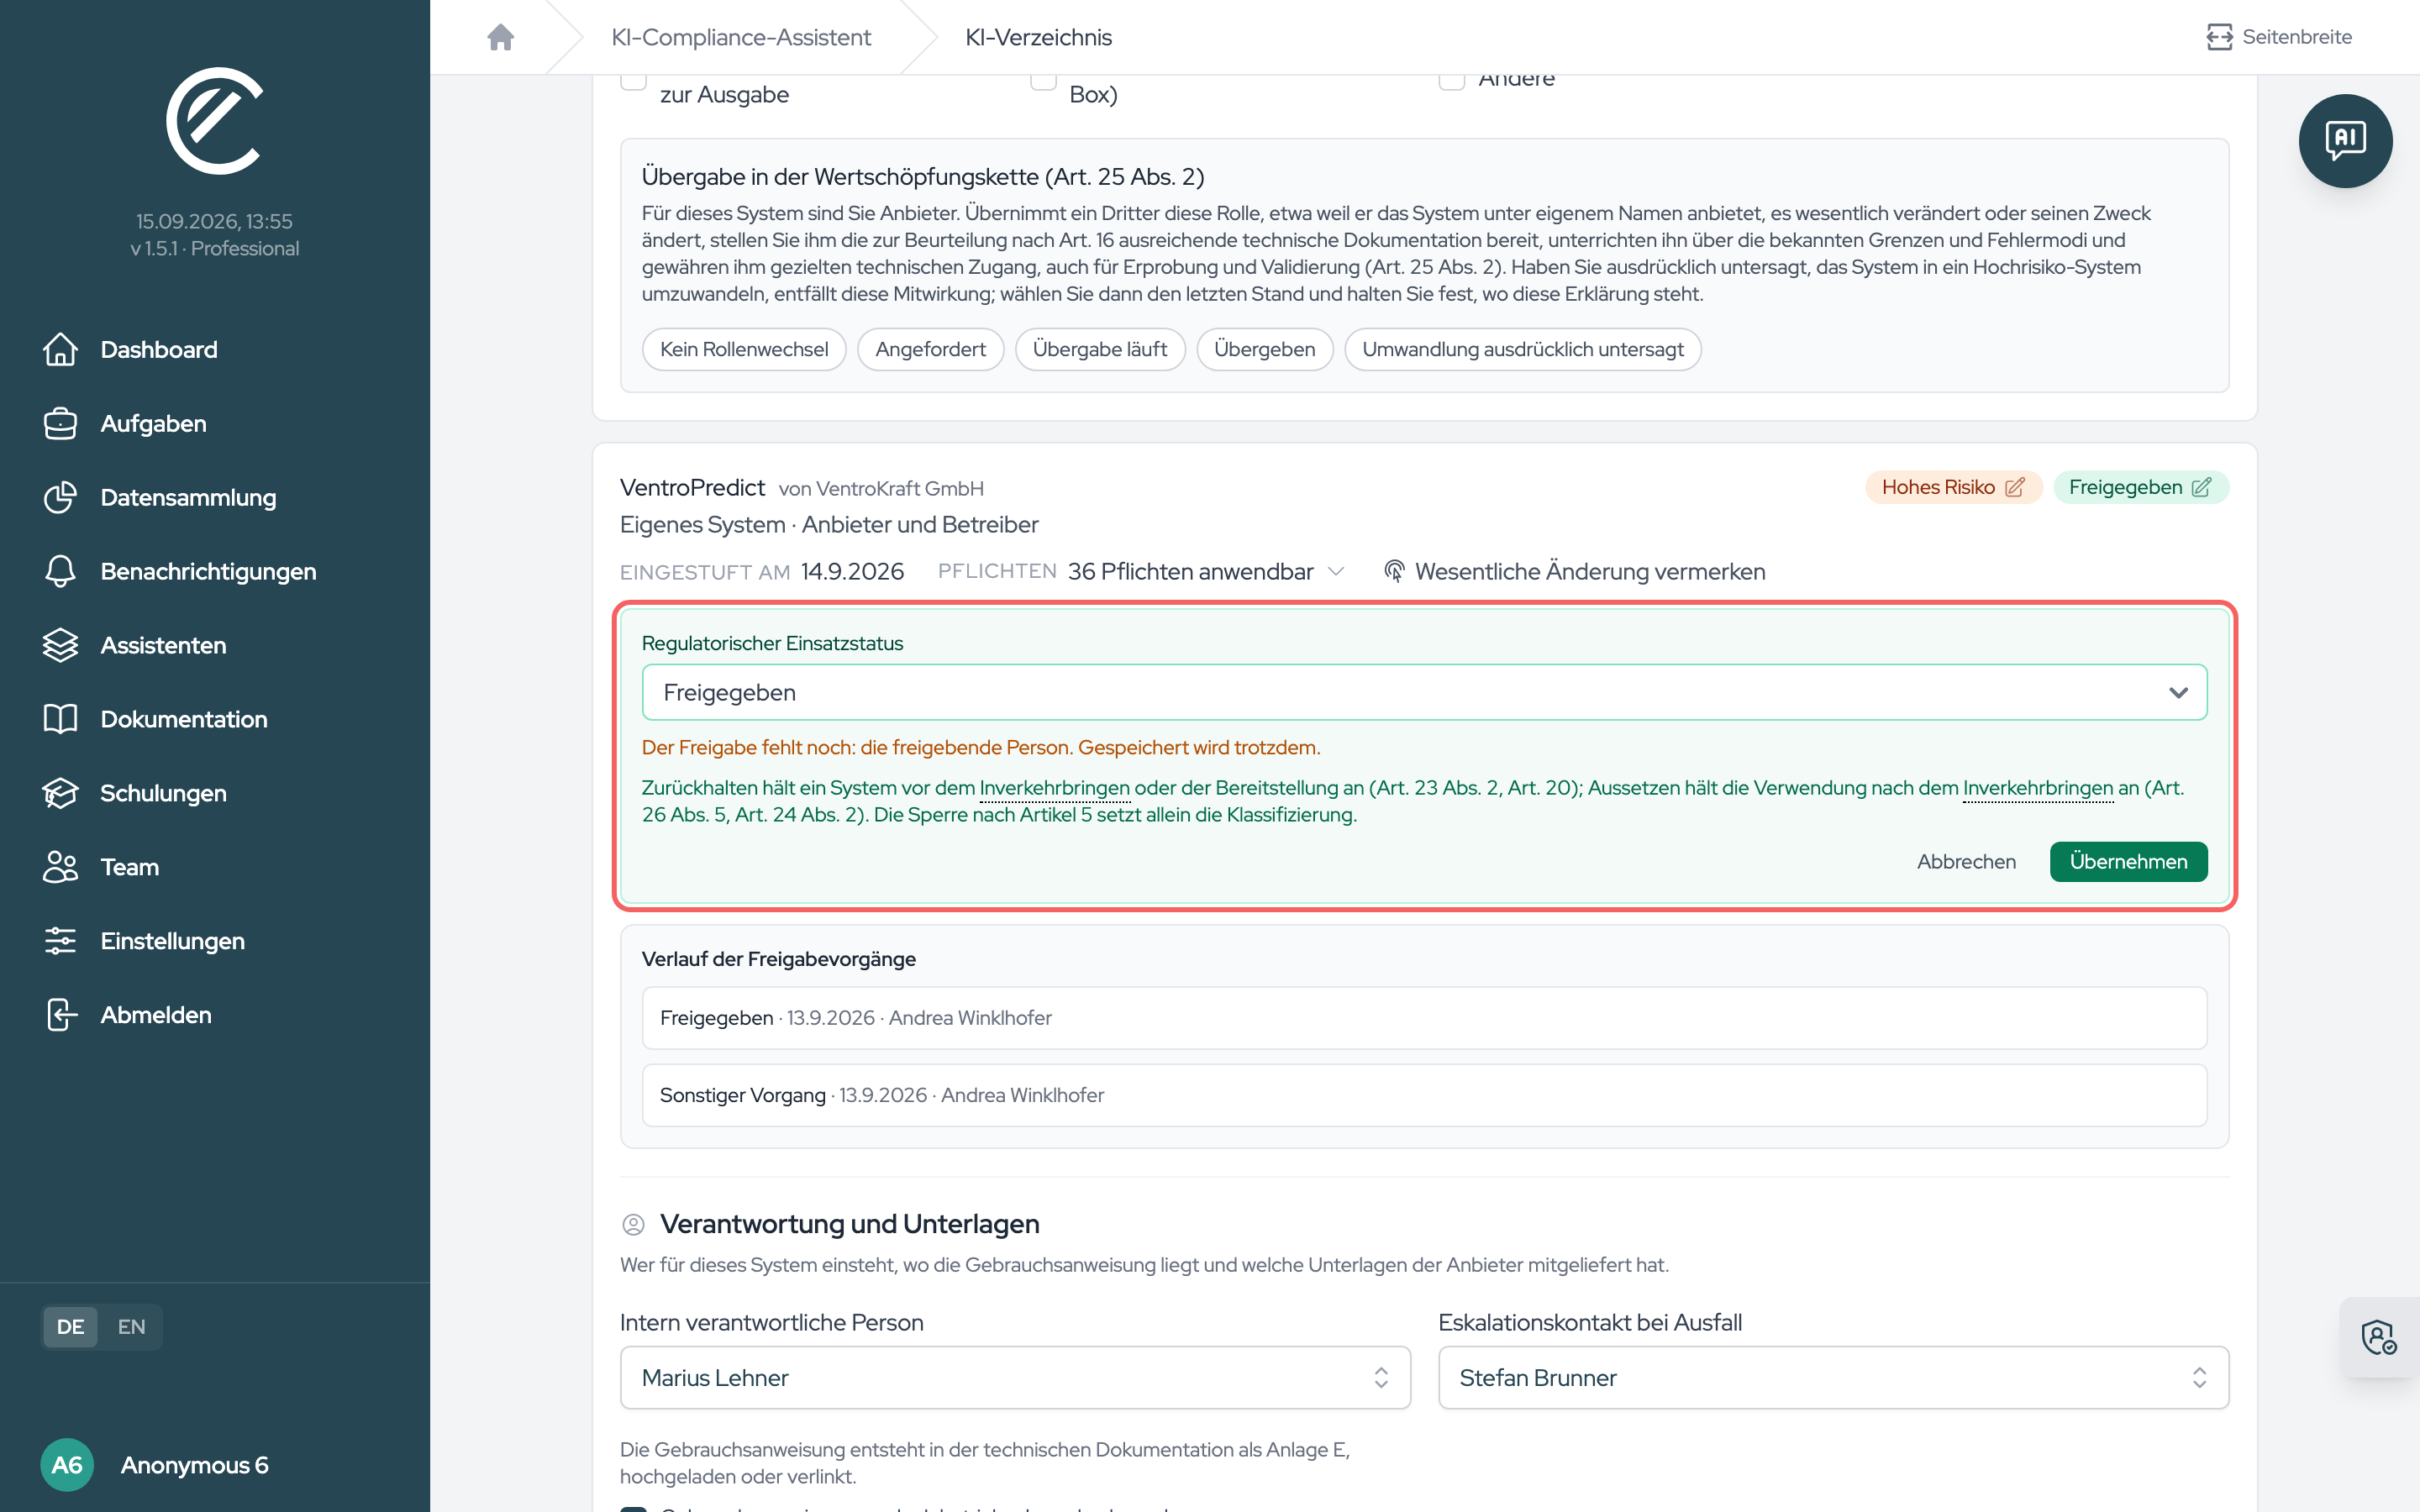The height and width of the screenshot is (1512, 2420).
Task: Open Benachrichtigungen via bell icon
Action: 60,571
